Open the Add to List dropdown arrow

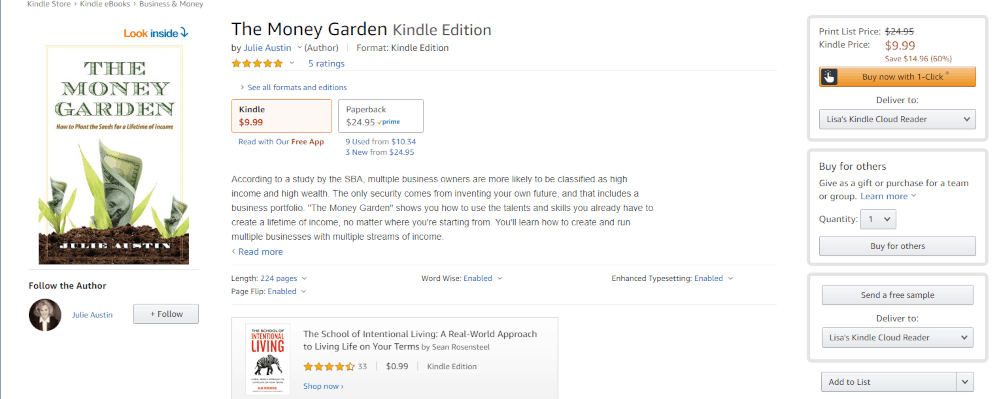[966, 382]
